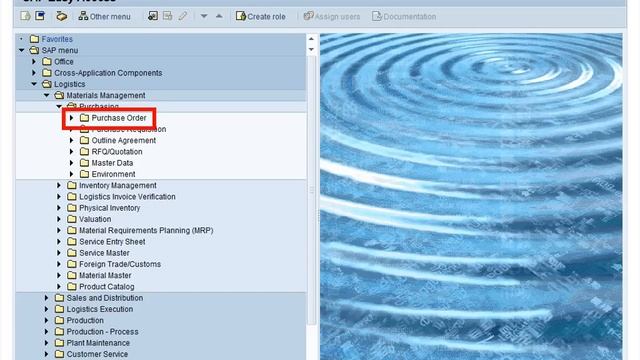The image size is (640, 360).
Task: Collapse the Materials Management arrow
Action: [47, 95]
